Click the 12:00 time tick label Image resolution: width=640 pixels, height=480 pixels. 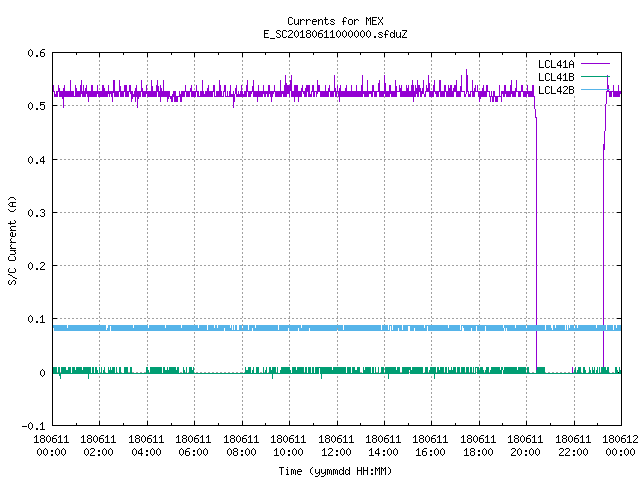[336, 452]
